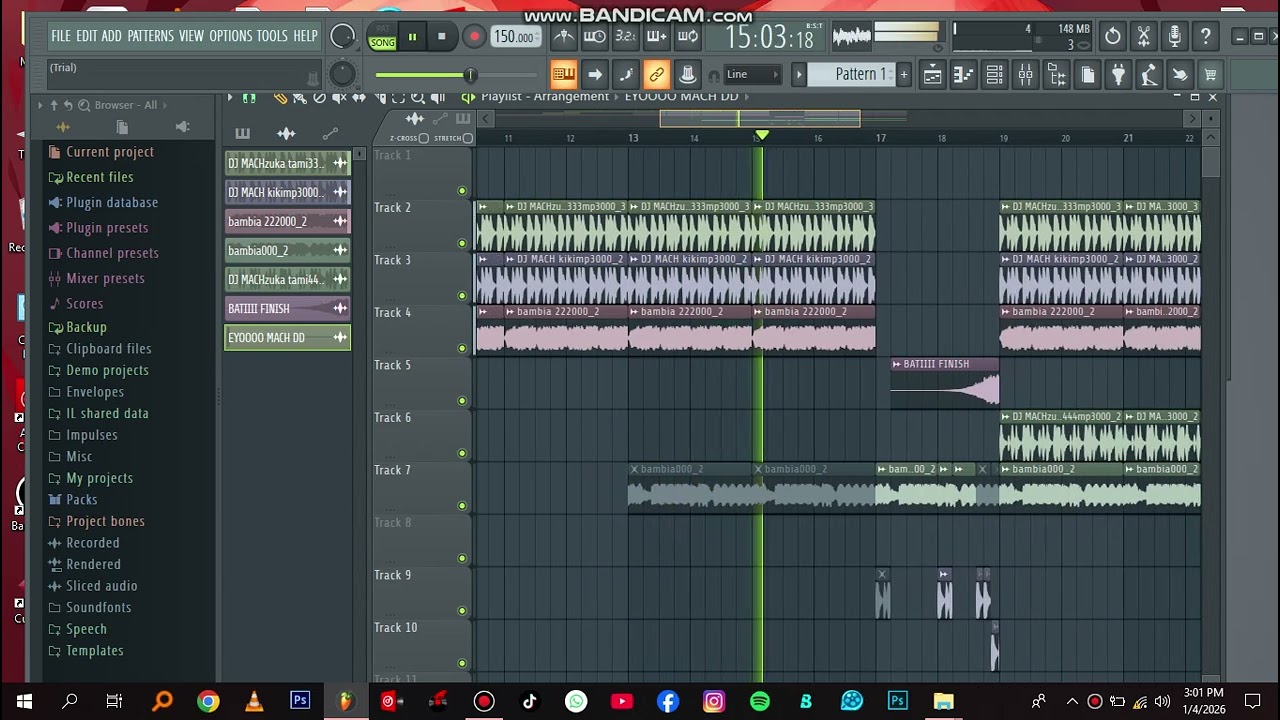This screenshot has width=1280, height=720.
Task: Toggle overdub blend recording icon
Action: (x=657, y=37)
